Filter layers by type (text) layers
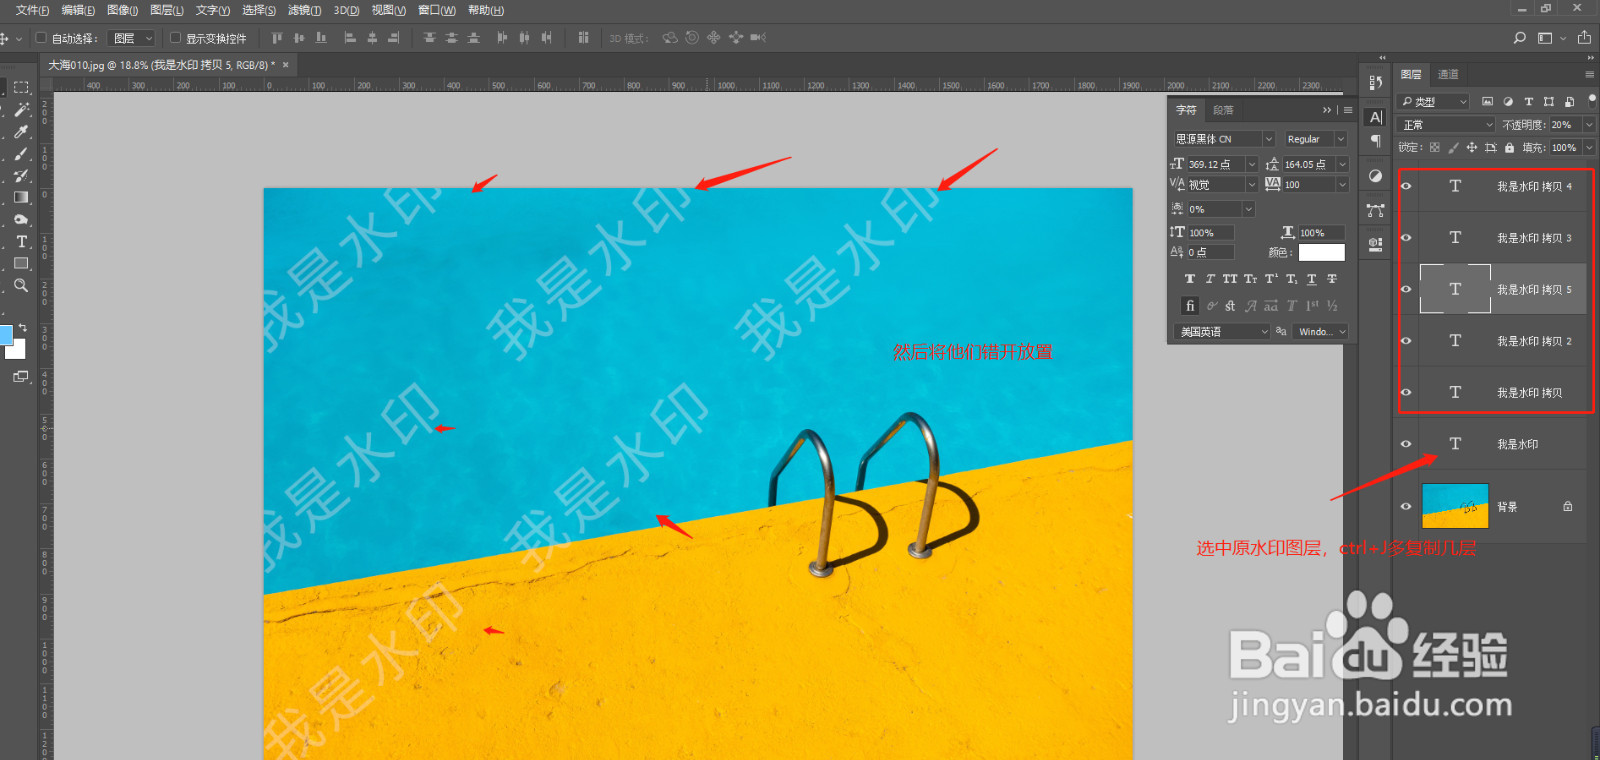1600x760 pixels. 1528,102
